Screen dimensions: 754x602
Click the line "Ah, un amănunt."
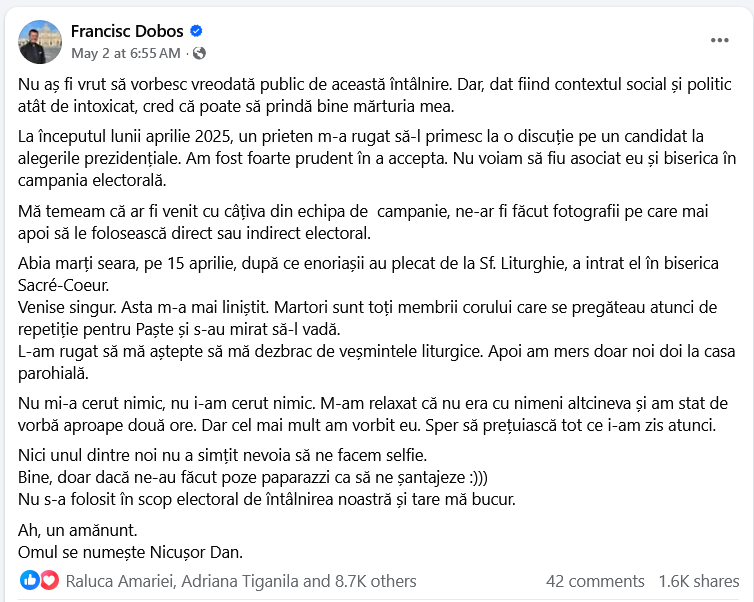[77, 530]
